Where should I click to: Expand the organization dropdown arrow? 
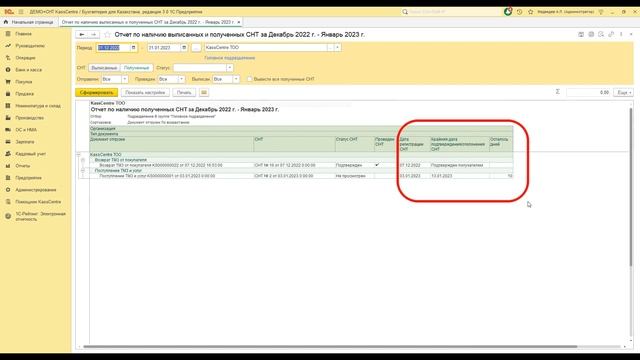pos(338,48)
